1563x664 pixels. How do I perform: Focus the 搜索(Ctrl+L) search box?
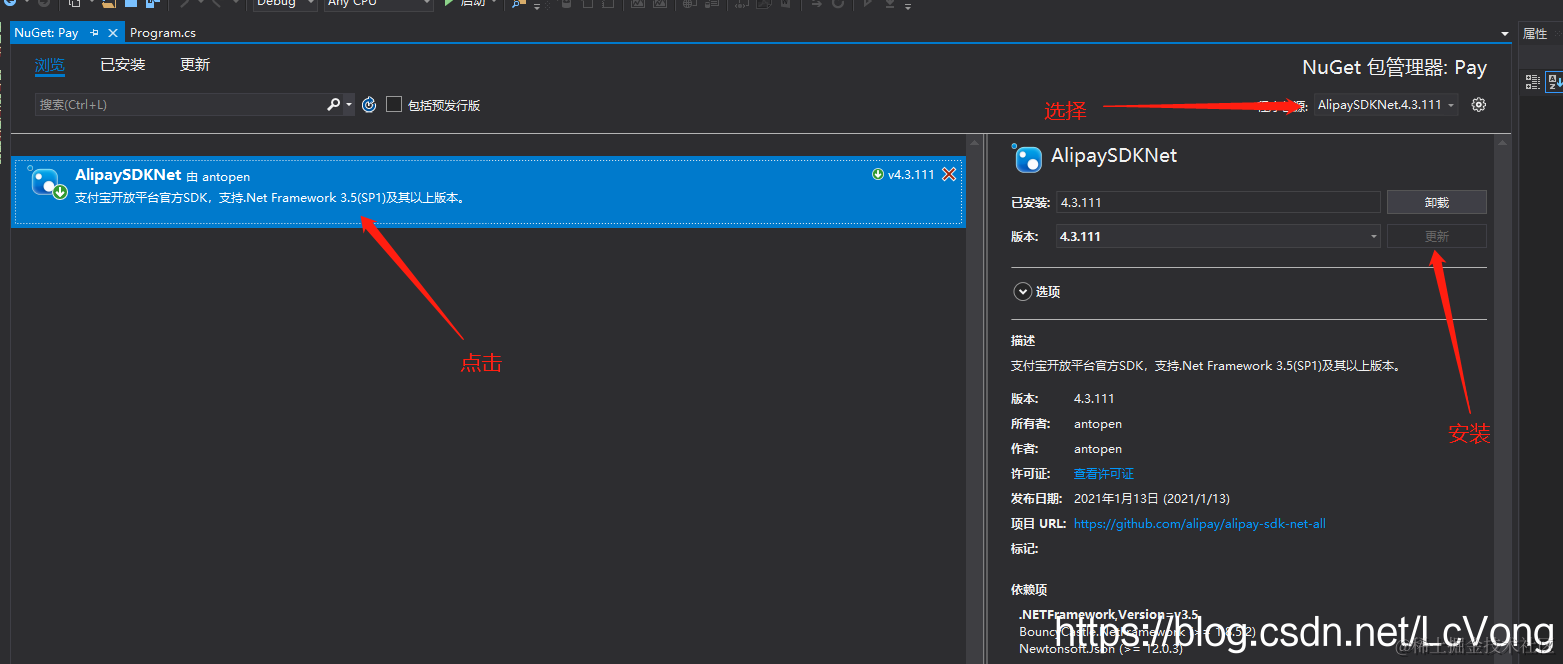[179, 104]
